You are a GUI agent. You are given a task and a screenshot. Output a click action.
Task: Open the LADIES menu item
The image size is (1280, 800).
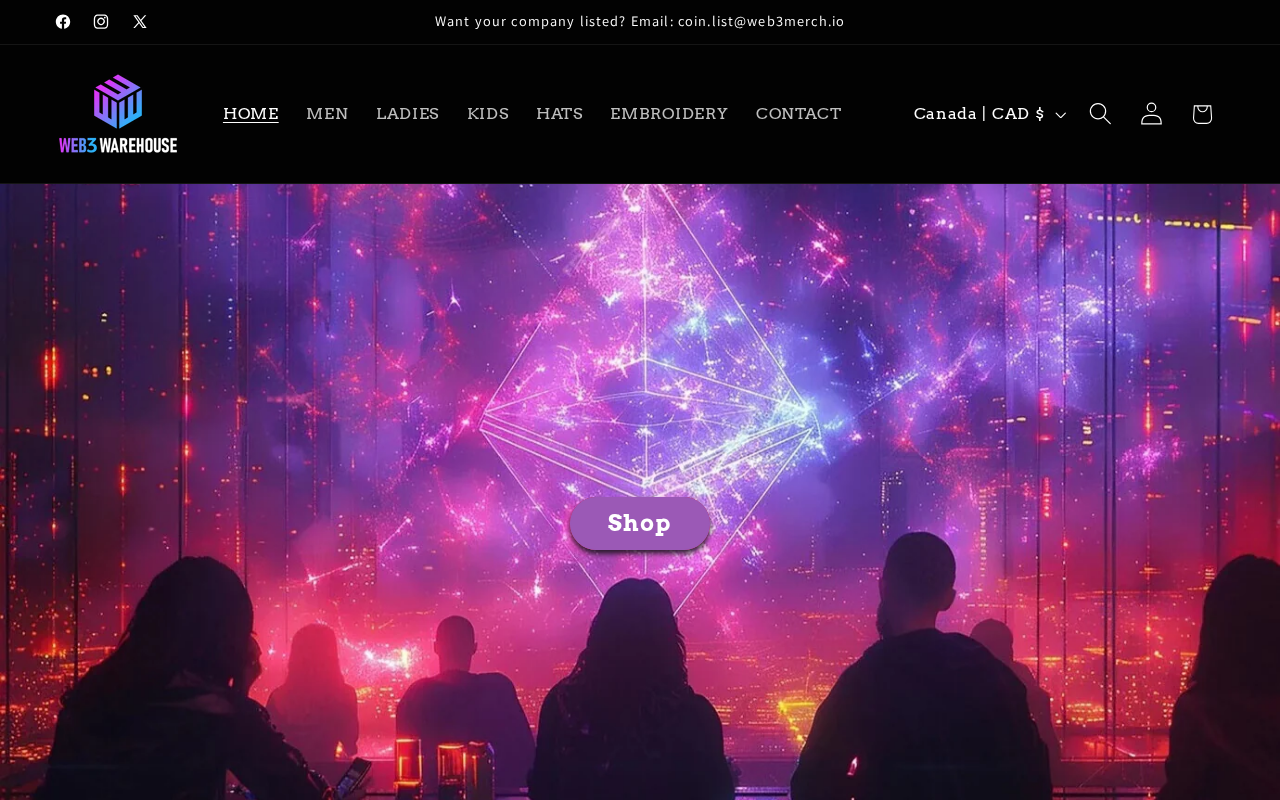408,114
